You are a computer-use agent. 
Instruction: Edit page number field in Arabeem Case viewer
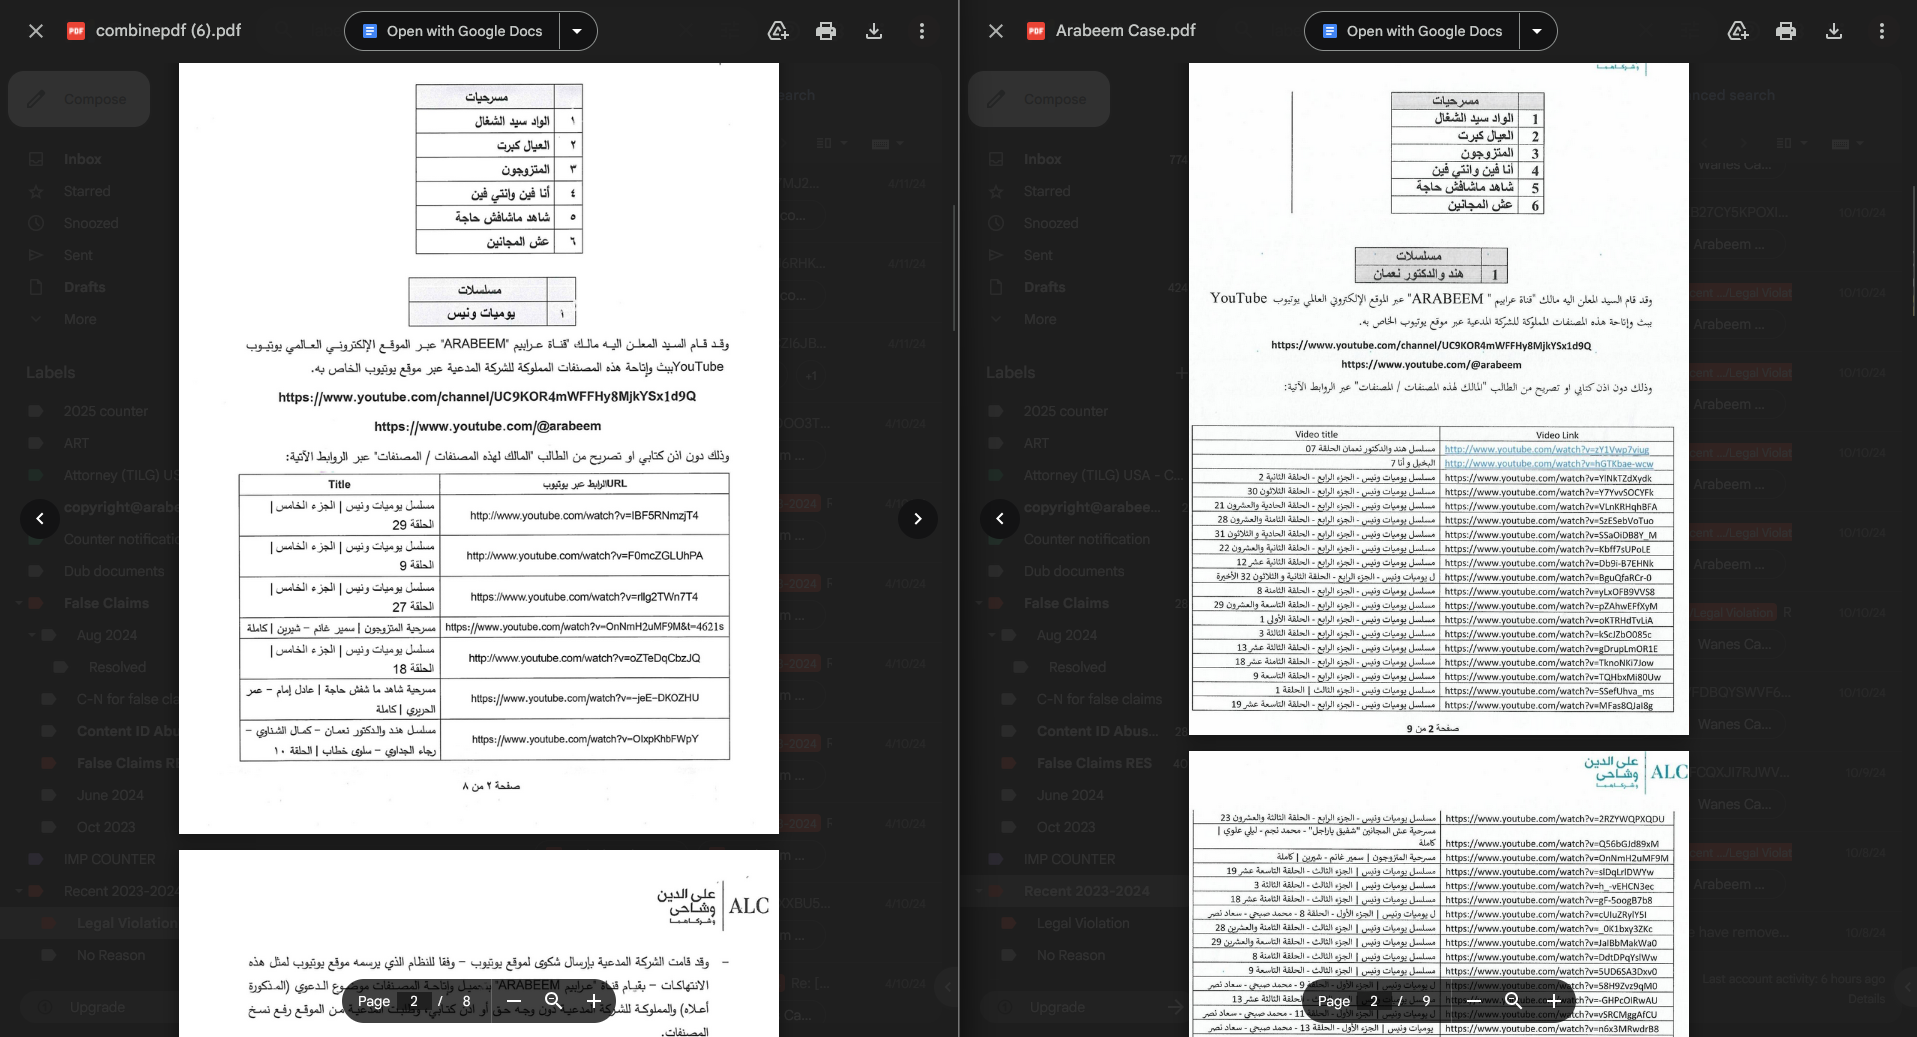click(1374, 1001)
